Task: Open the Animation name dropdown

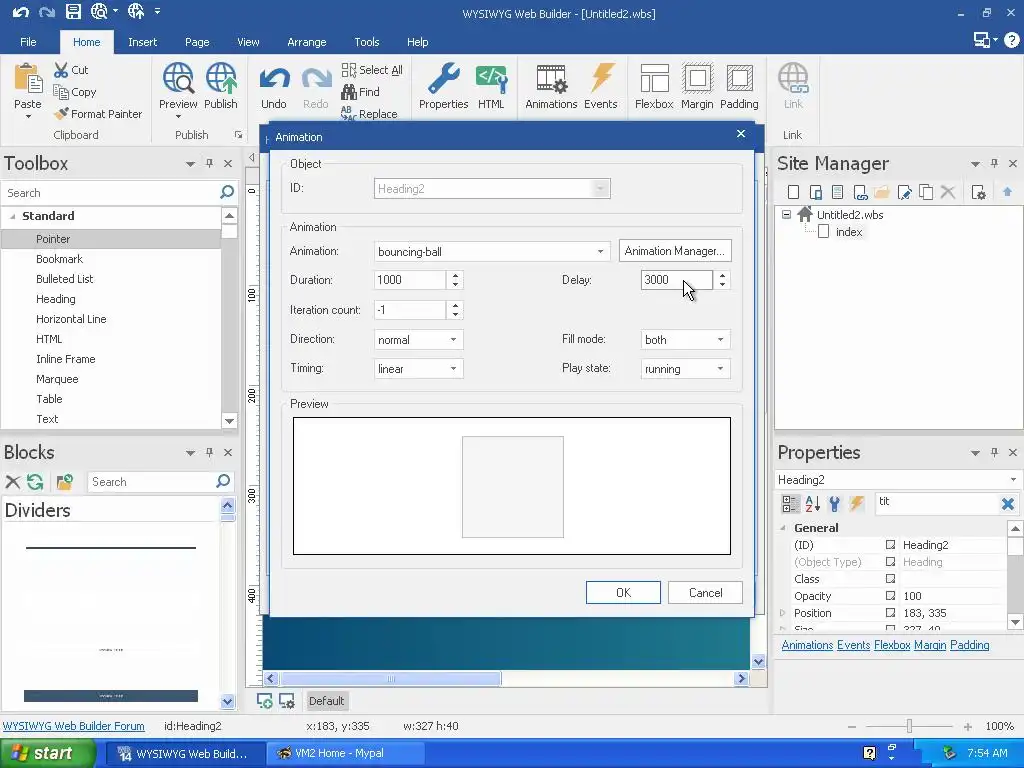Action: 600,251
